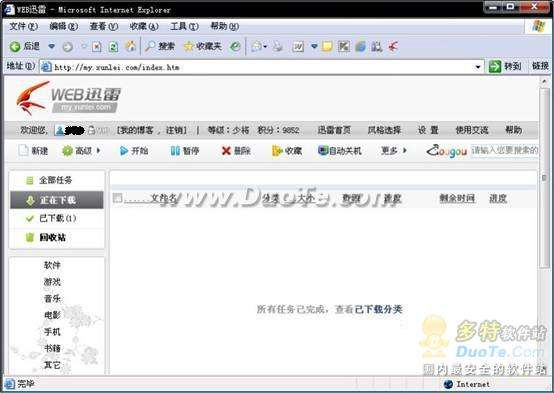Click the IE Messenger globe icon
Screen dimensions: 554x393
point(360,46)
